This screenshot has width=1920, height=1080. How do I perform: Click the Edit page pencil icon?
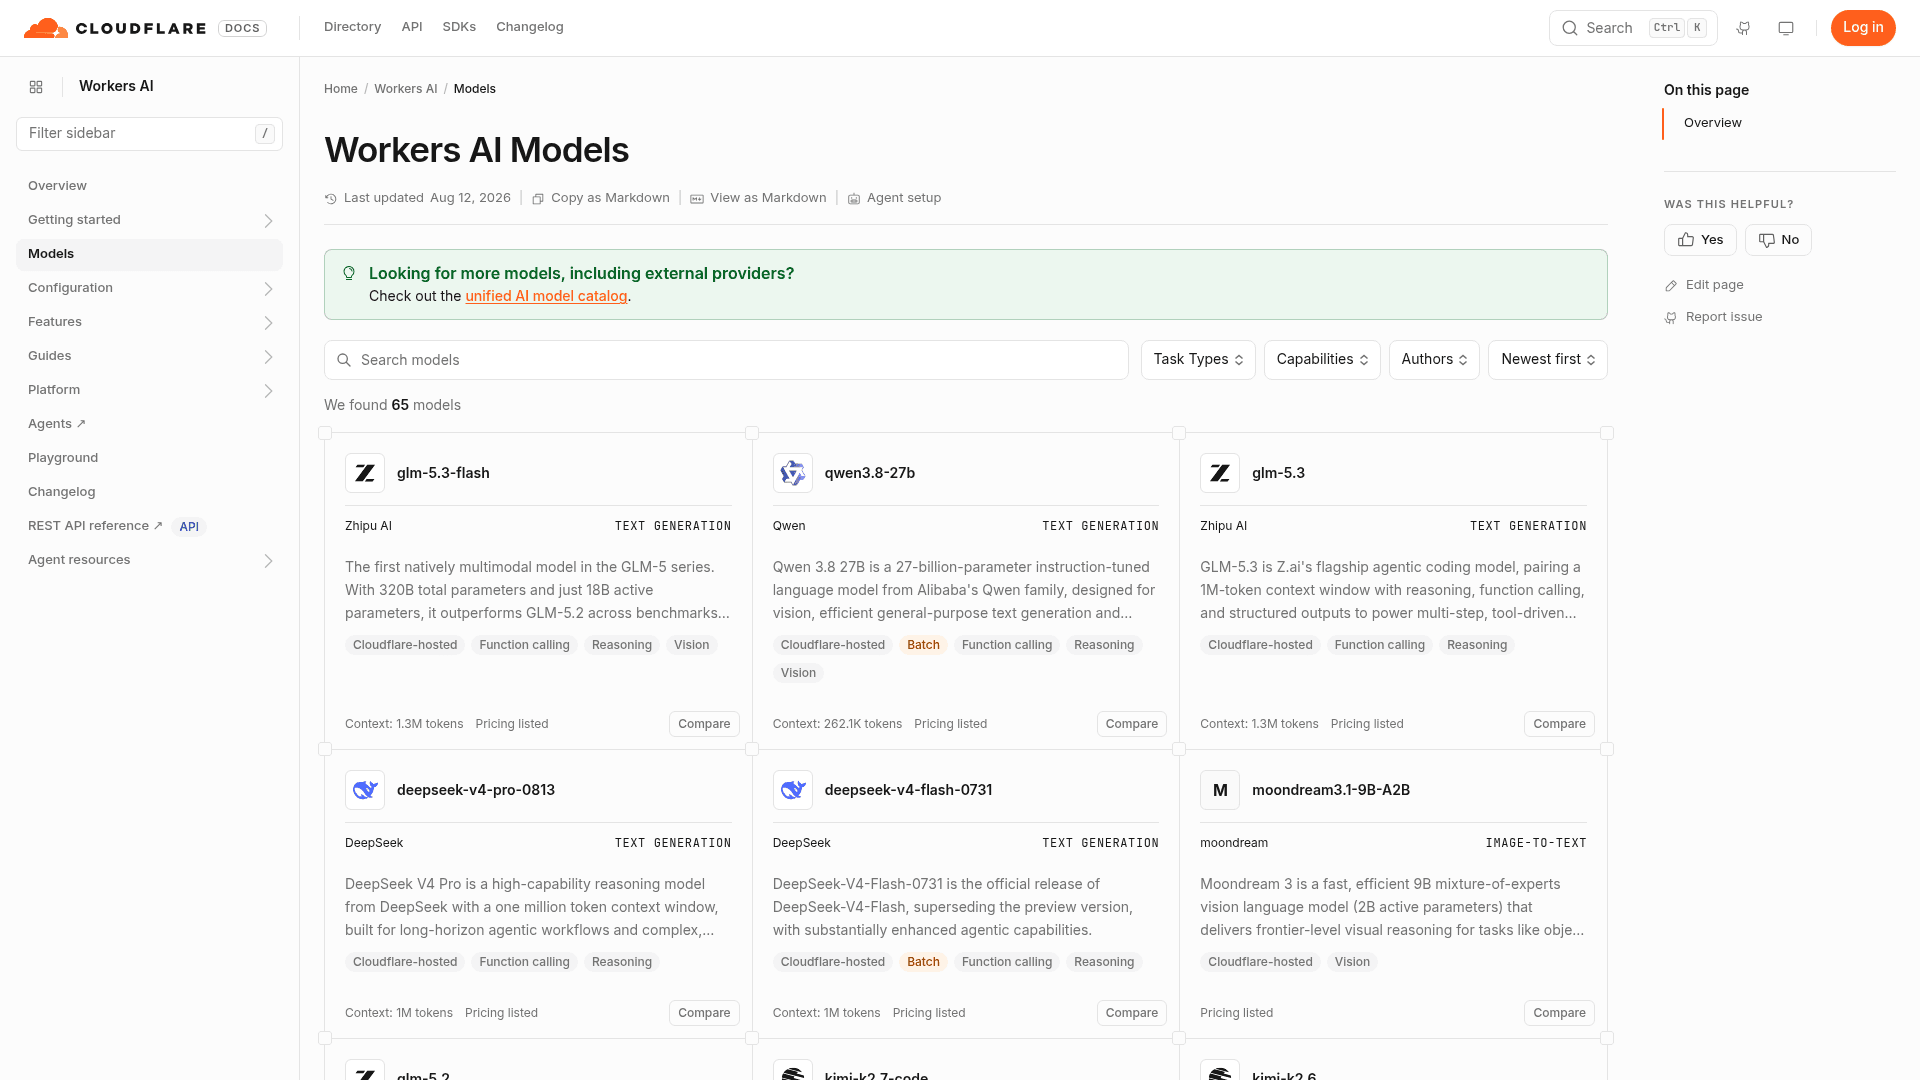point(1671,286)
